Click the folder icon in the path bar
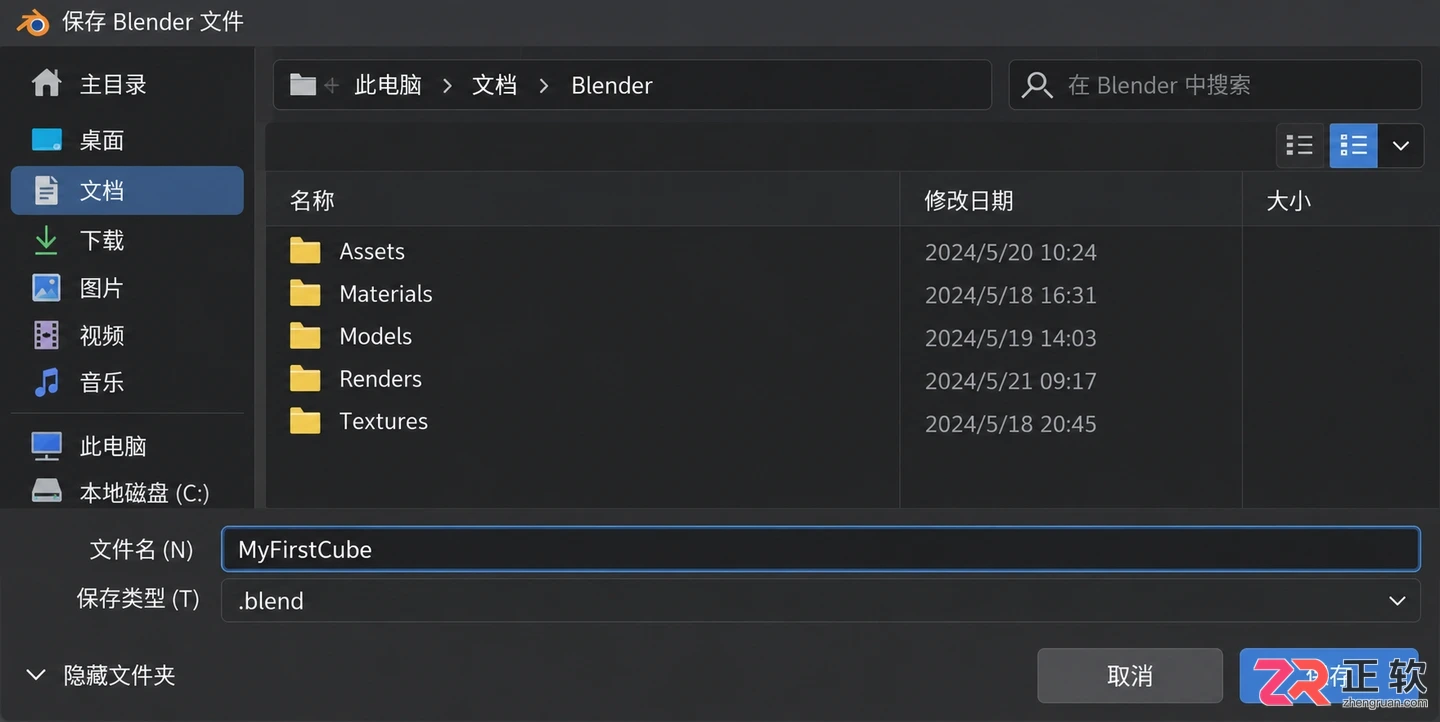This screenshot has height=722, width=1440. click(x=303, y=85)
